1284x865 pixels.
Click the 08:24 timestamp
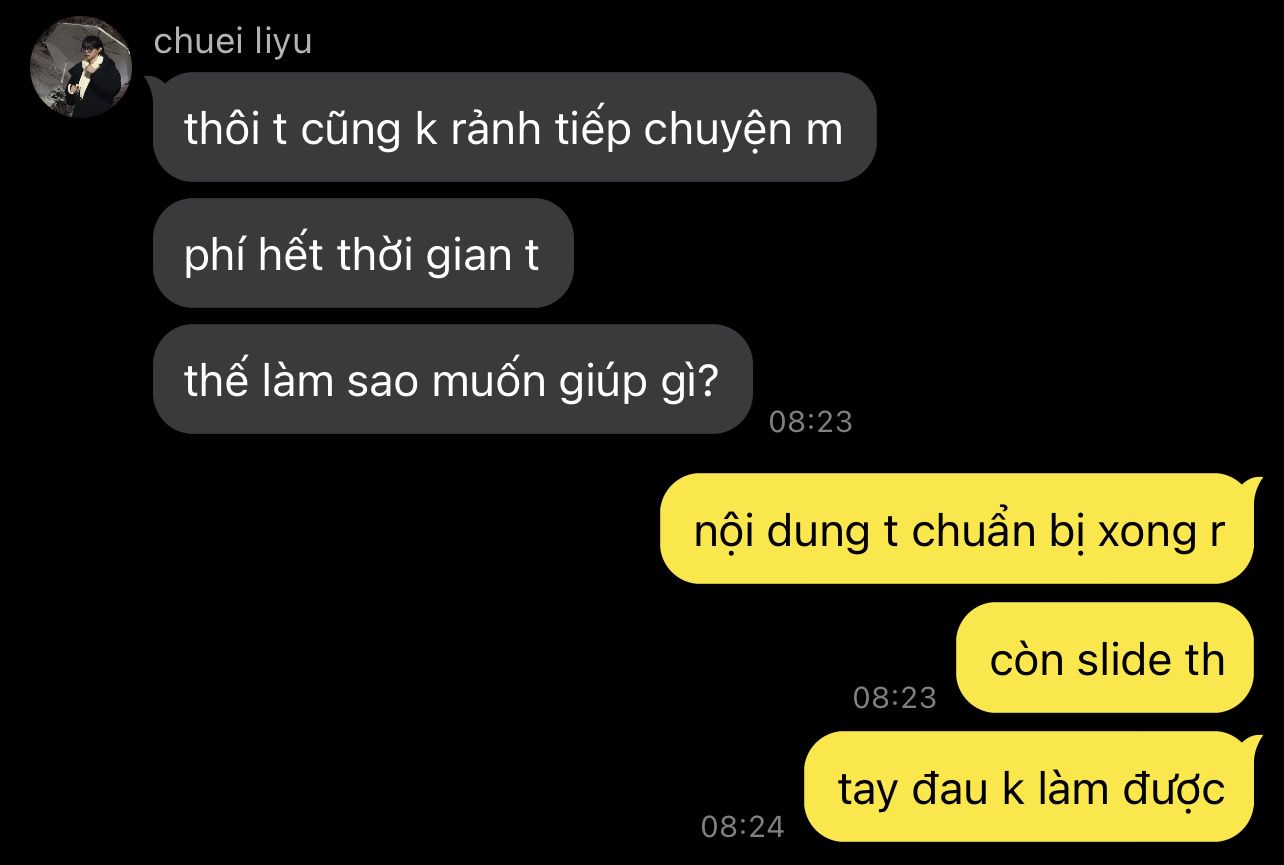tap(743, 826)
